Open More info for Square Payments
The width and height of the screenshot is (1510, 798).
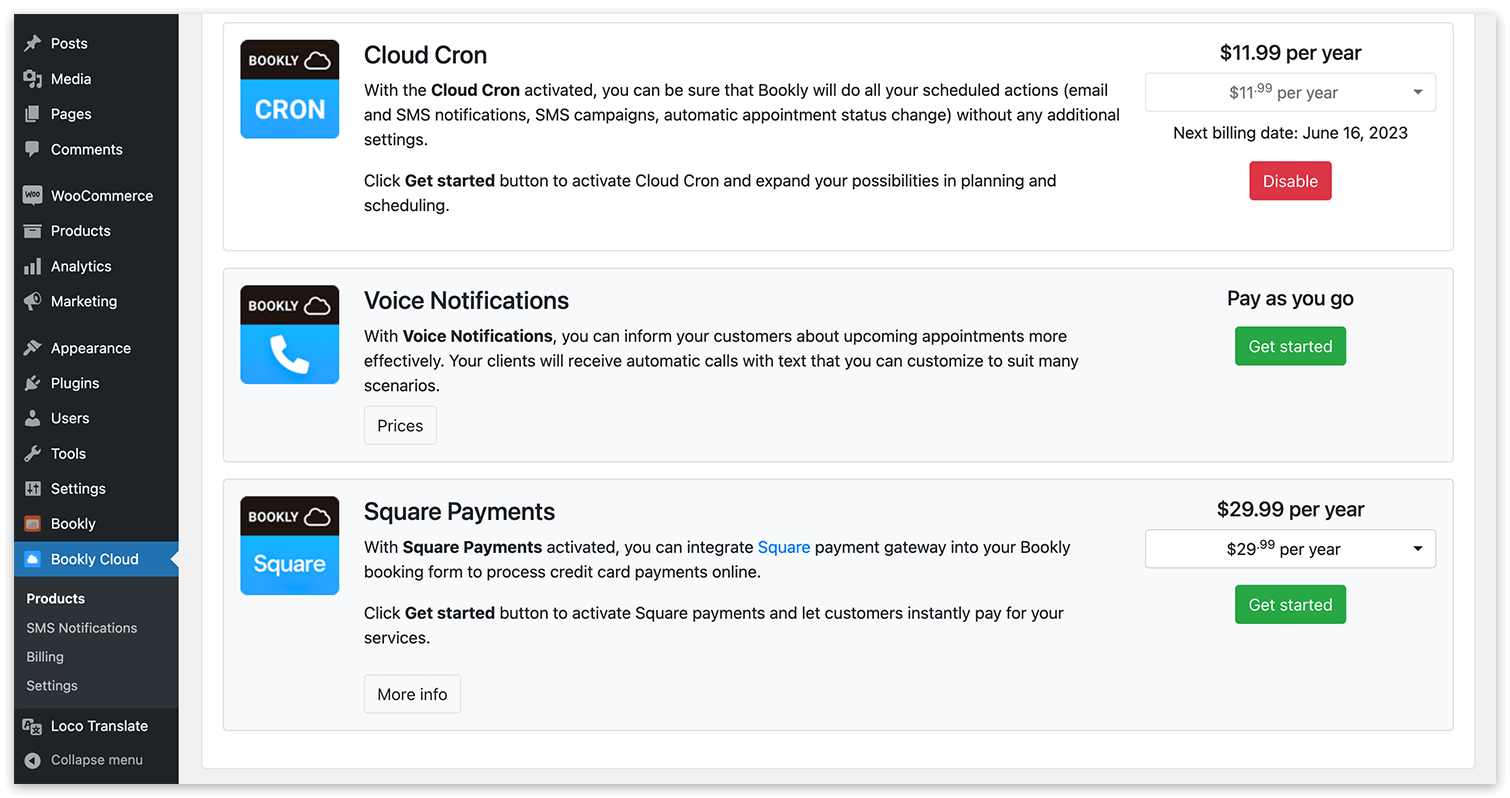pyautogui.click(x=412, y=694)
